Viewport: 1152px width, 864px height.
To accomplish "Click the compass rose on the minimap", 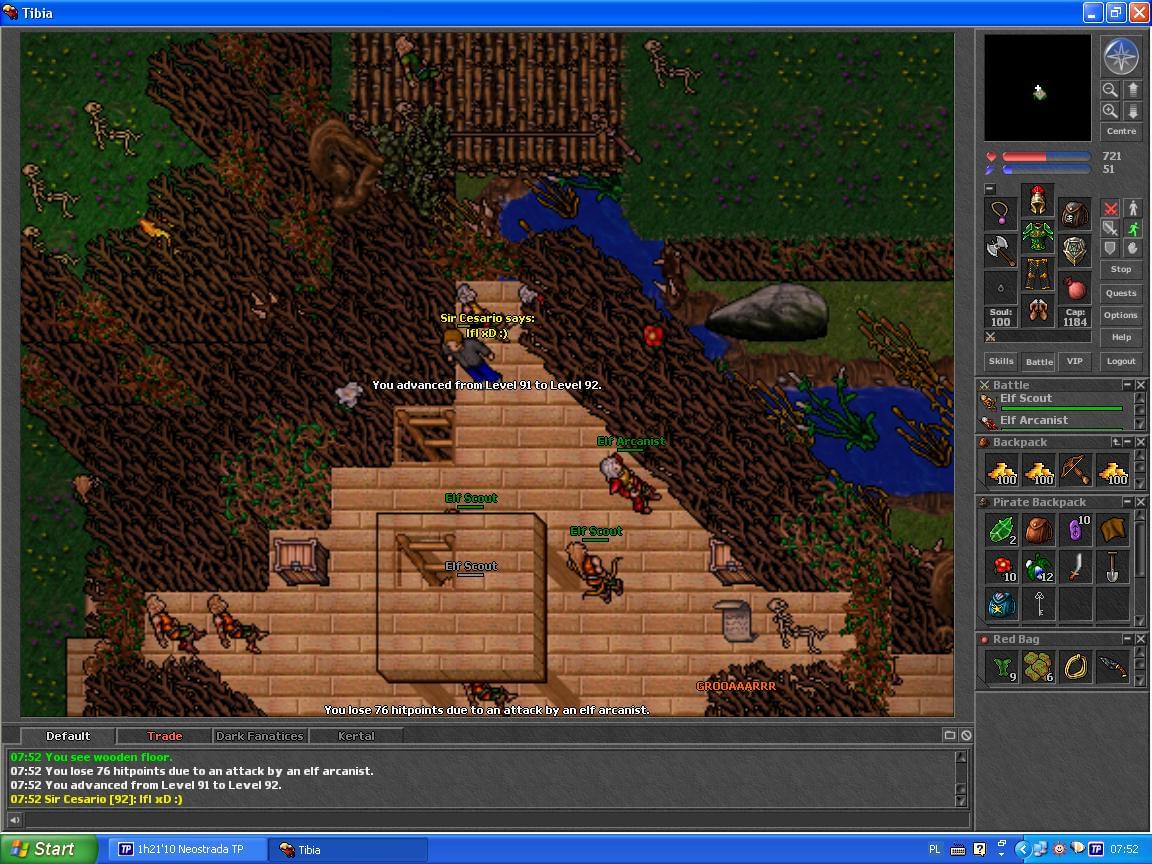I will pyautogui.click(x=1121, y=57).
